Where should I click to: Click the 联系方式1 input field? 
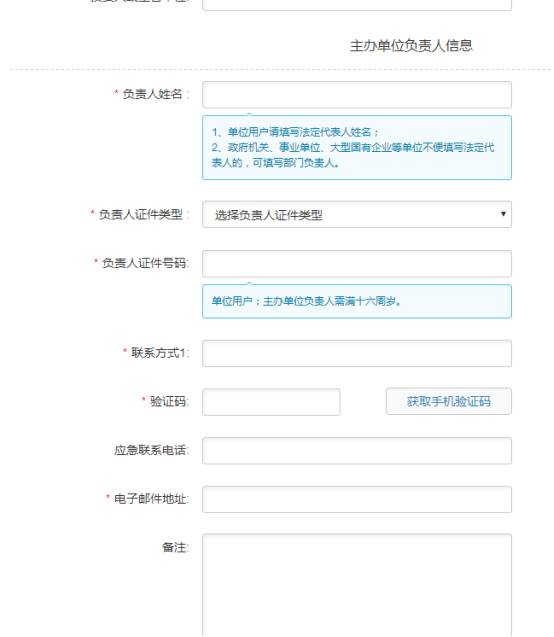tap(357, 353)
